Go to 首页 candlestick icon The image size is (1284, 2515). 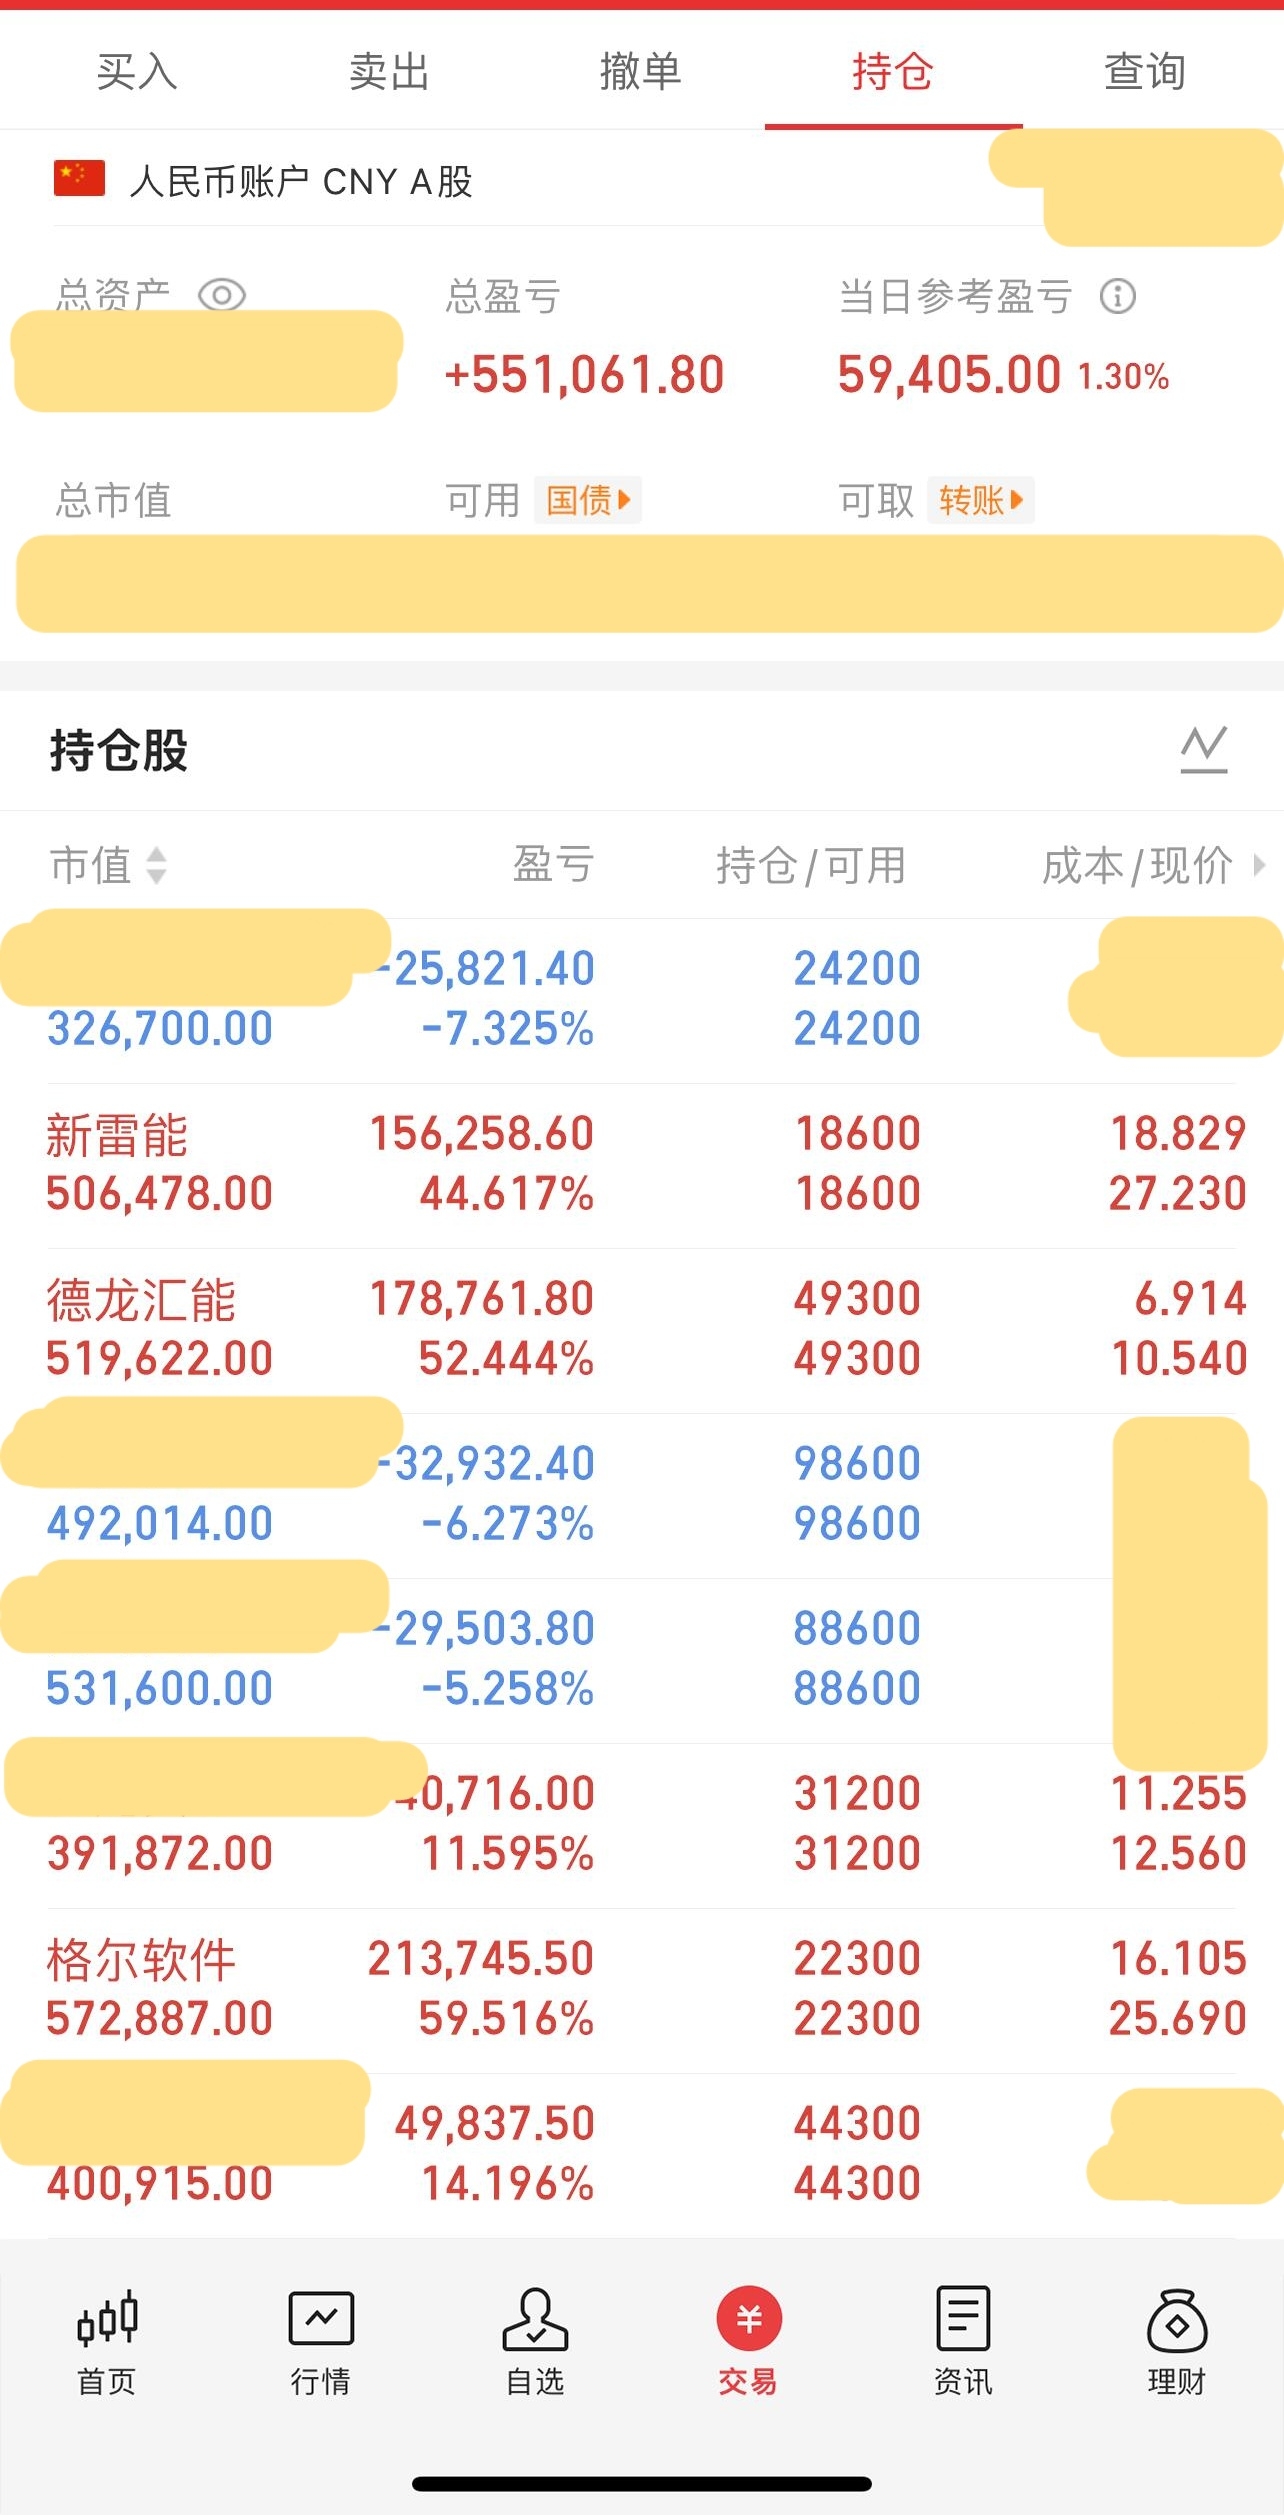(107, 2318)
